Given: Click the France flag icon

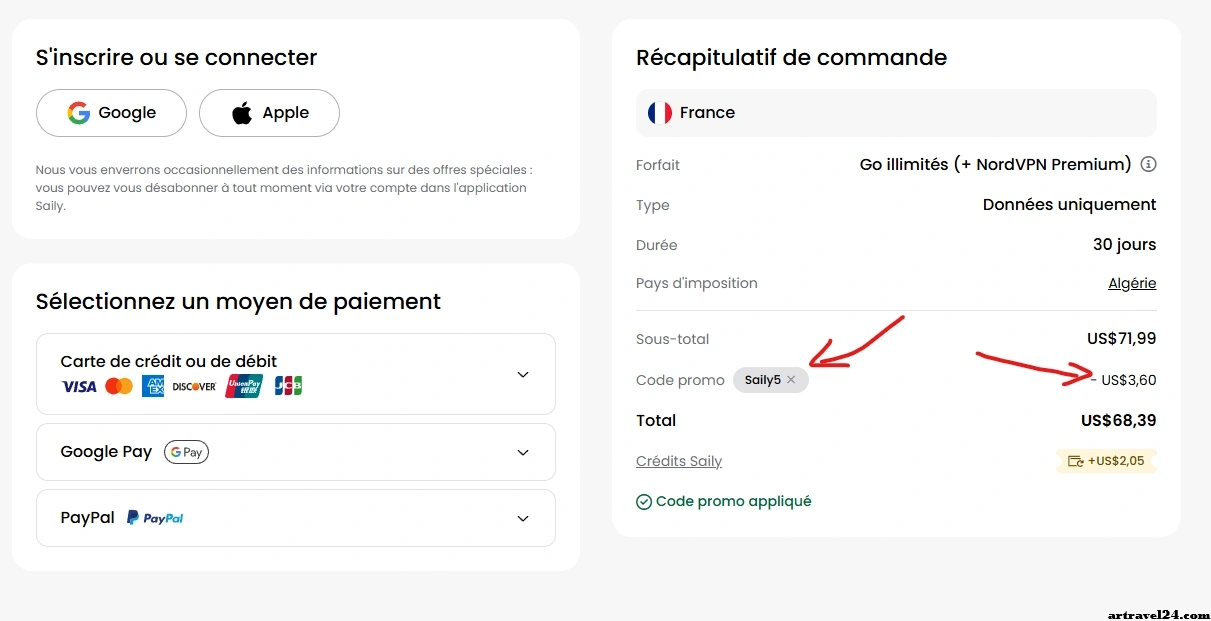Looking at the screenshot, I should pos(659,113).
